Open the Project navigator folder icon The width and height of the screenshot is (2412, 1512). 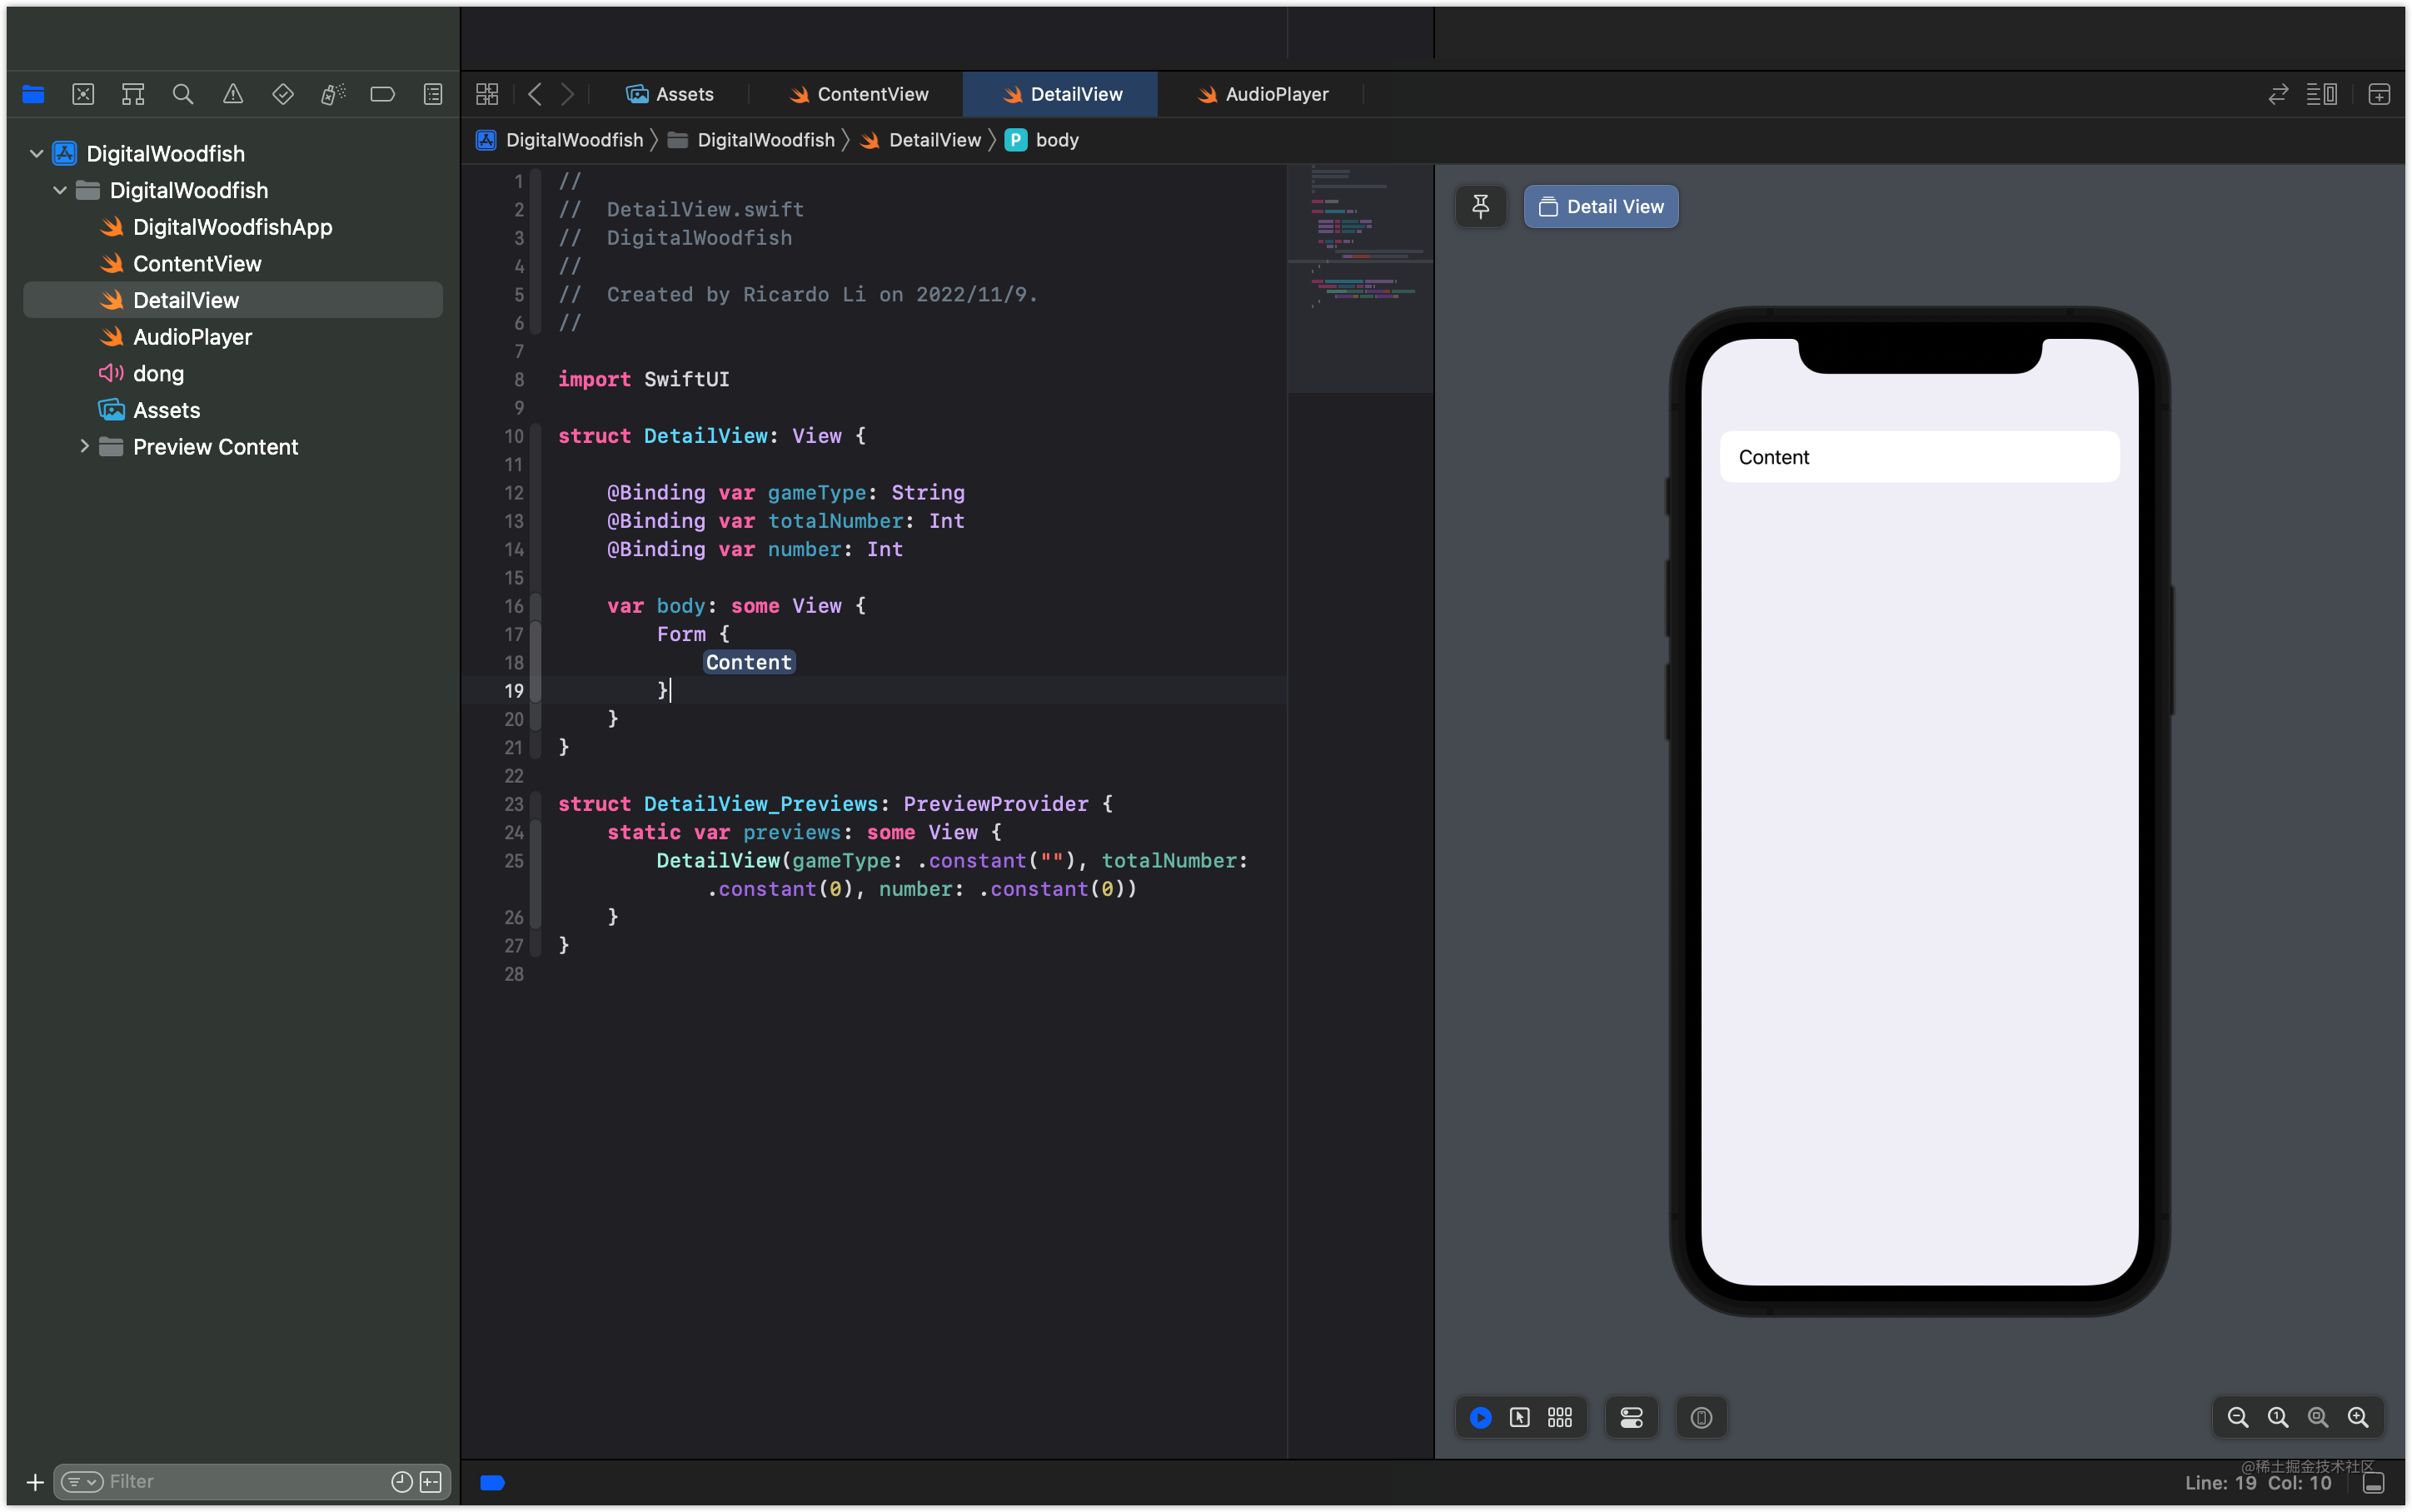(x=33, y=94)
